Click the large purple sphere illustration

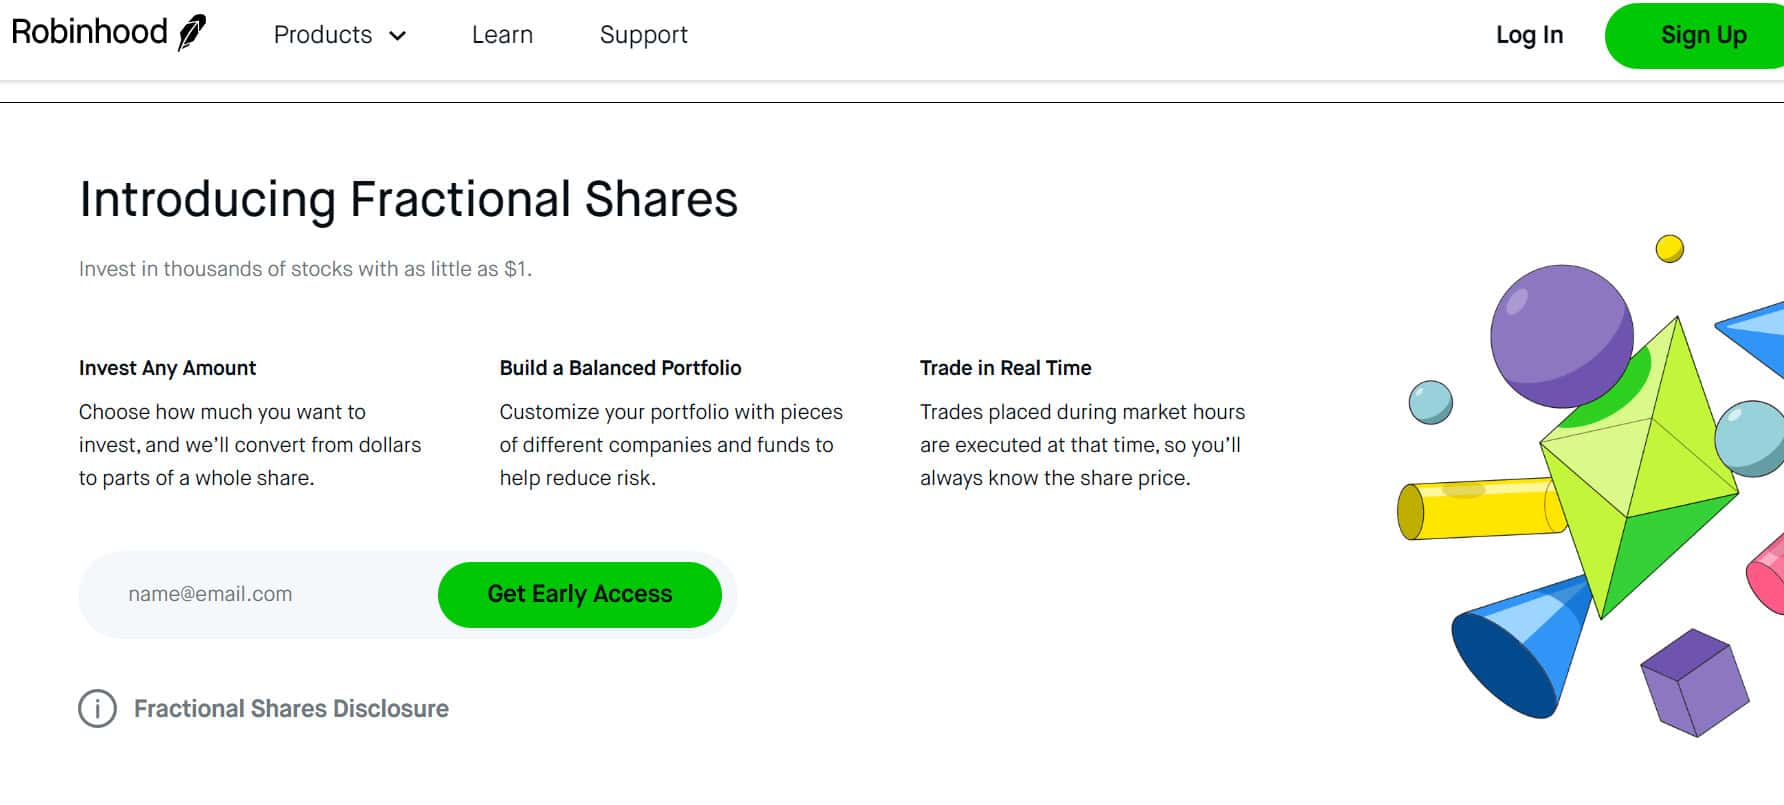pyautogui.click(x=1558, y=333)
